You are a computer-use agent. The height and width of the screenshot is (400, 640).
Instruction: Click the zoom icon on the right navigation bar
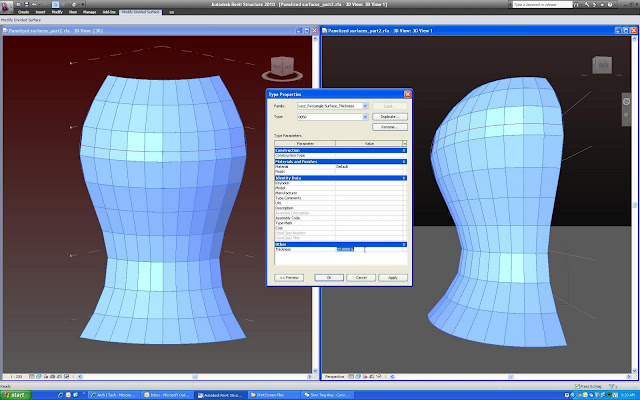(627, 115)
